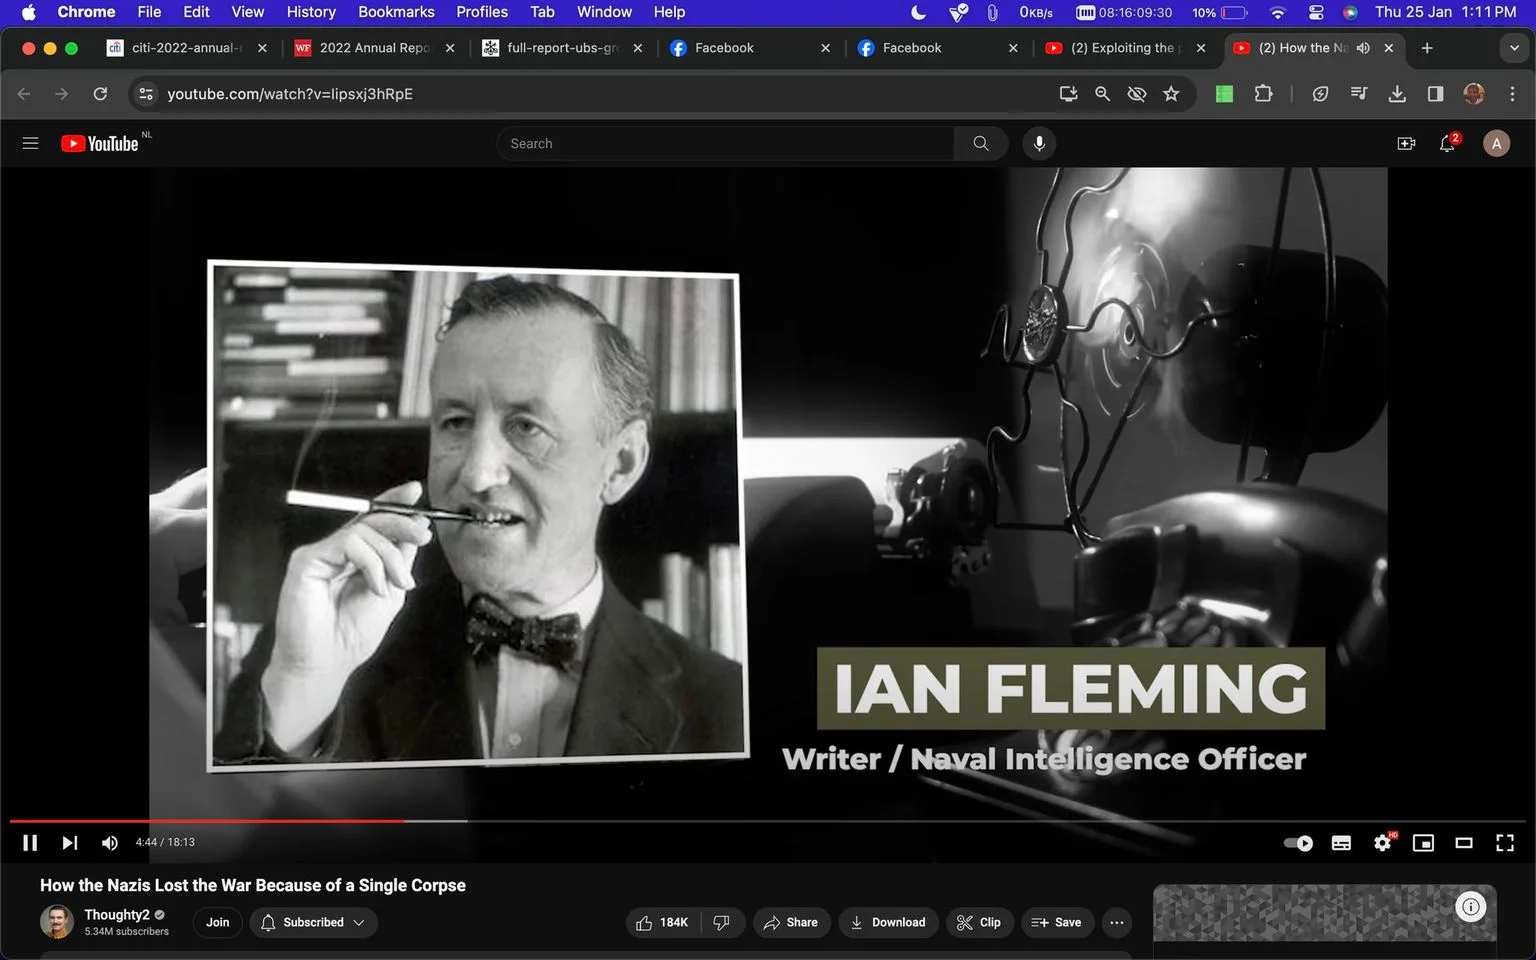This screenshot has height=960, width=1536.
Task: Close the Exploiting the... tab
Action: click(1201, 47)
